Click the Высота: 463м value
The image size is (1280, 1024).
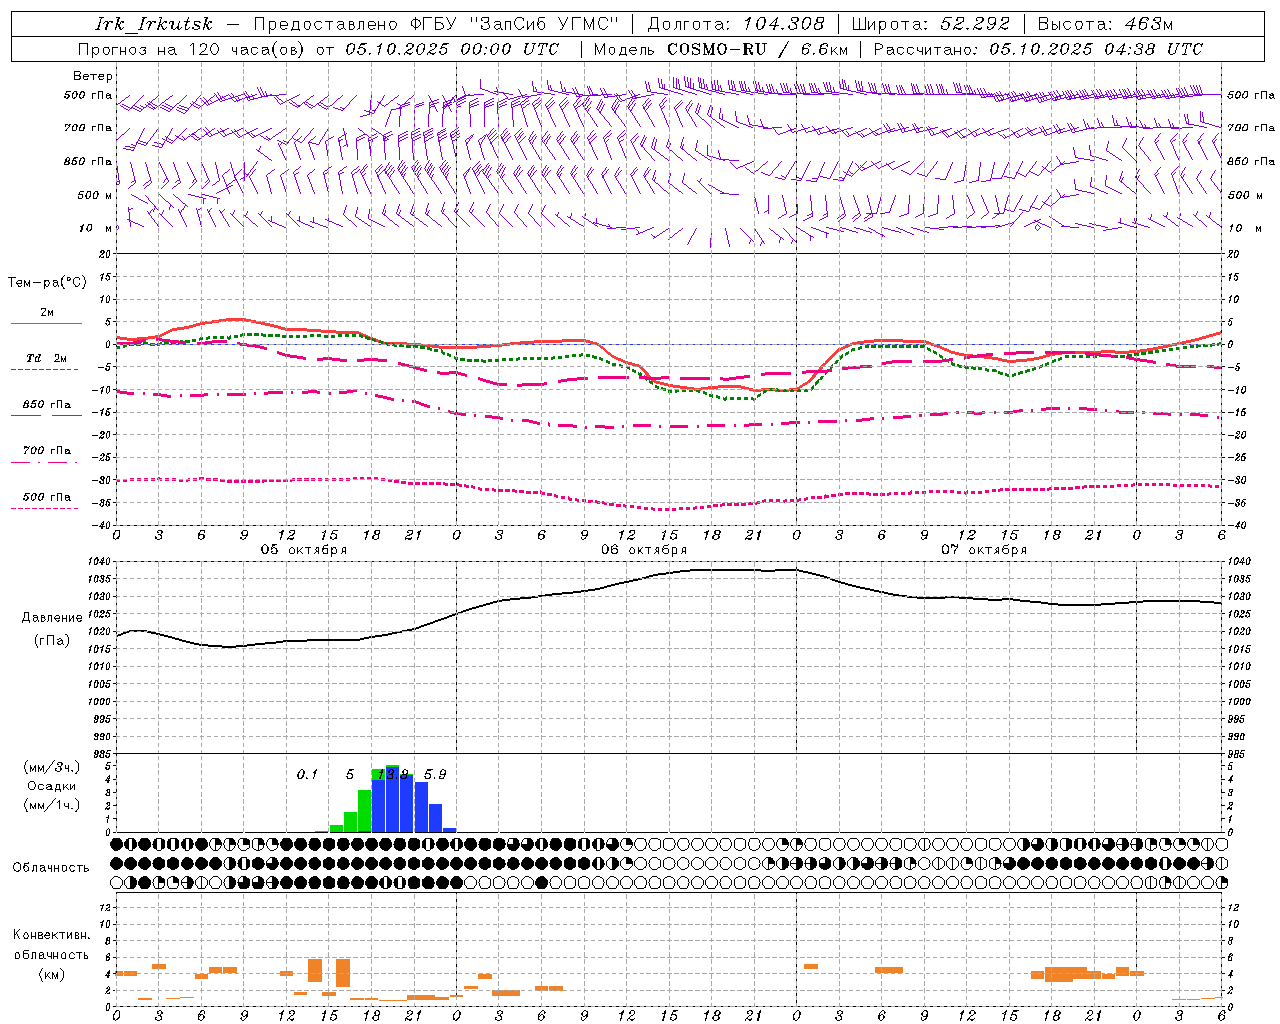[x=1105, y=24]
